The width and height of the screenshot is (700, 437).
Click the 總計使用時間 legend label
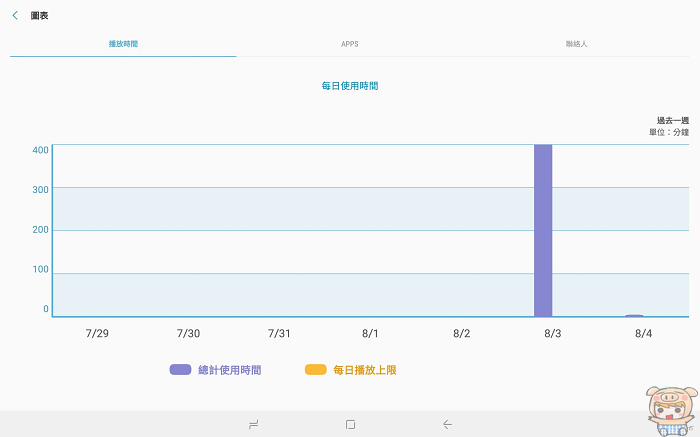[x=229, y=370]
